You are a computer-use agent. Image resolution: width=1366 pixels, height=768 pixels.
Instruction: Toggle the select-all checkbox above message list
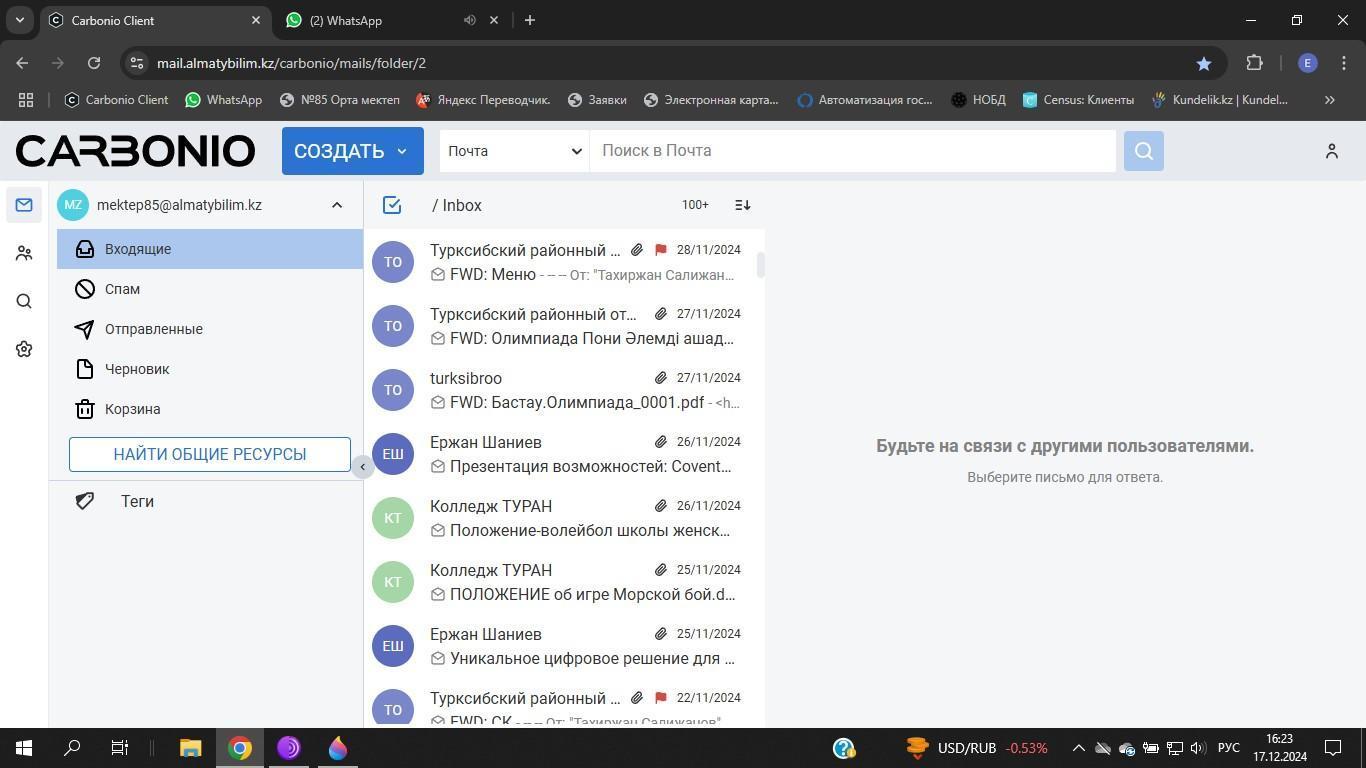[x=392, y=205]
